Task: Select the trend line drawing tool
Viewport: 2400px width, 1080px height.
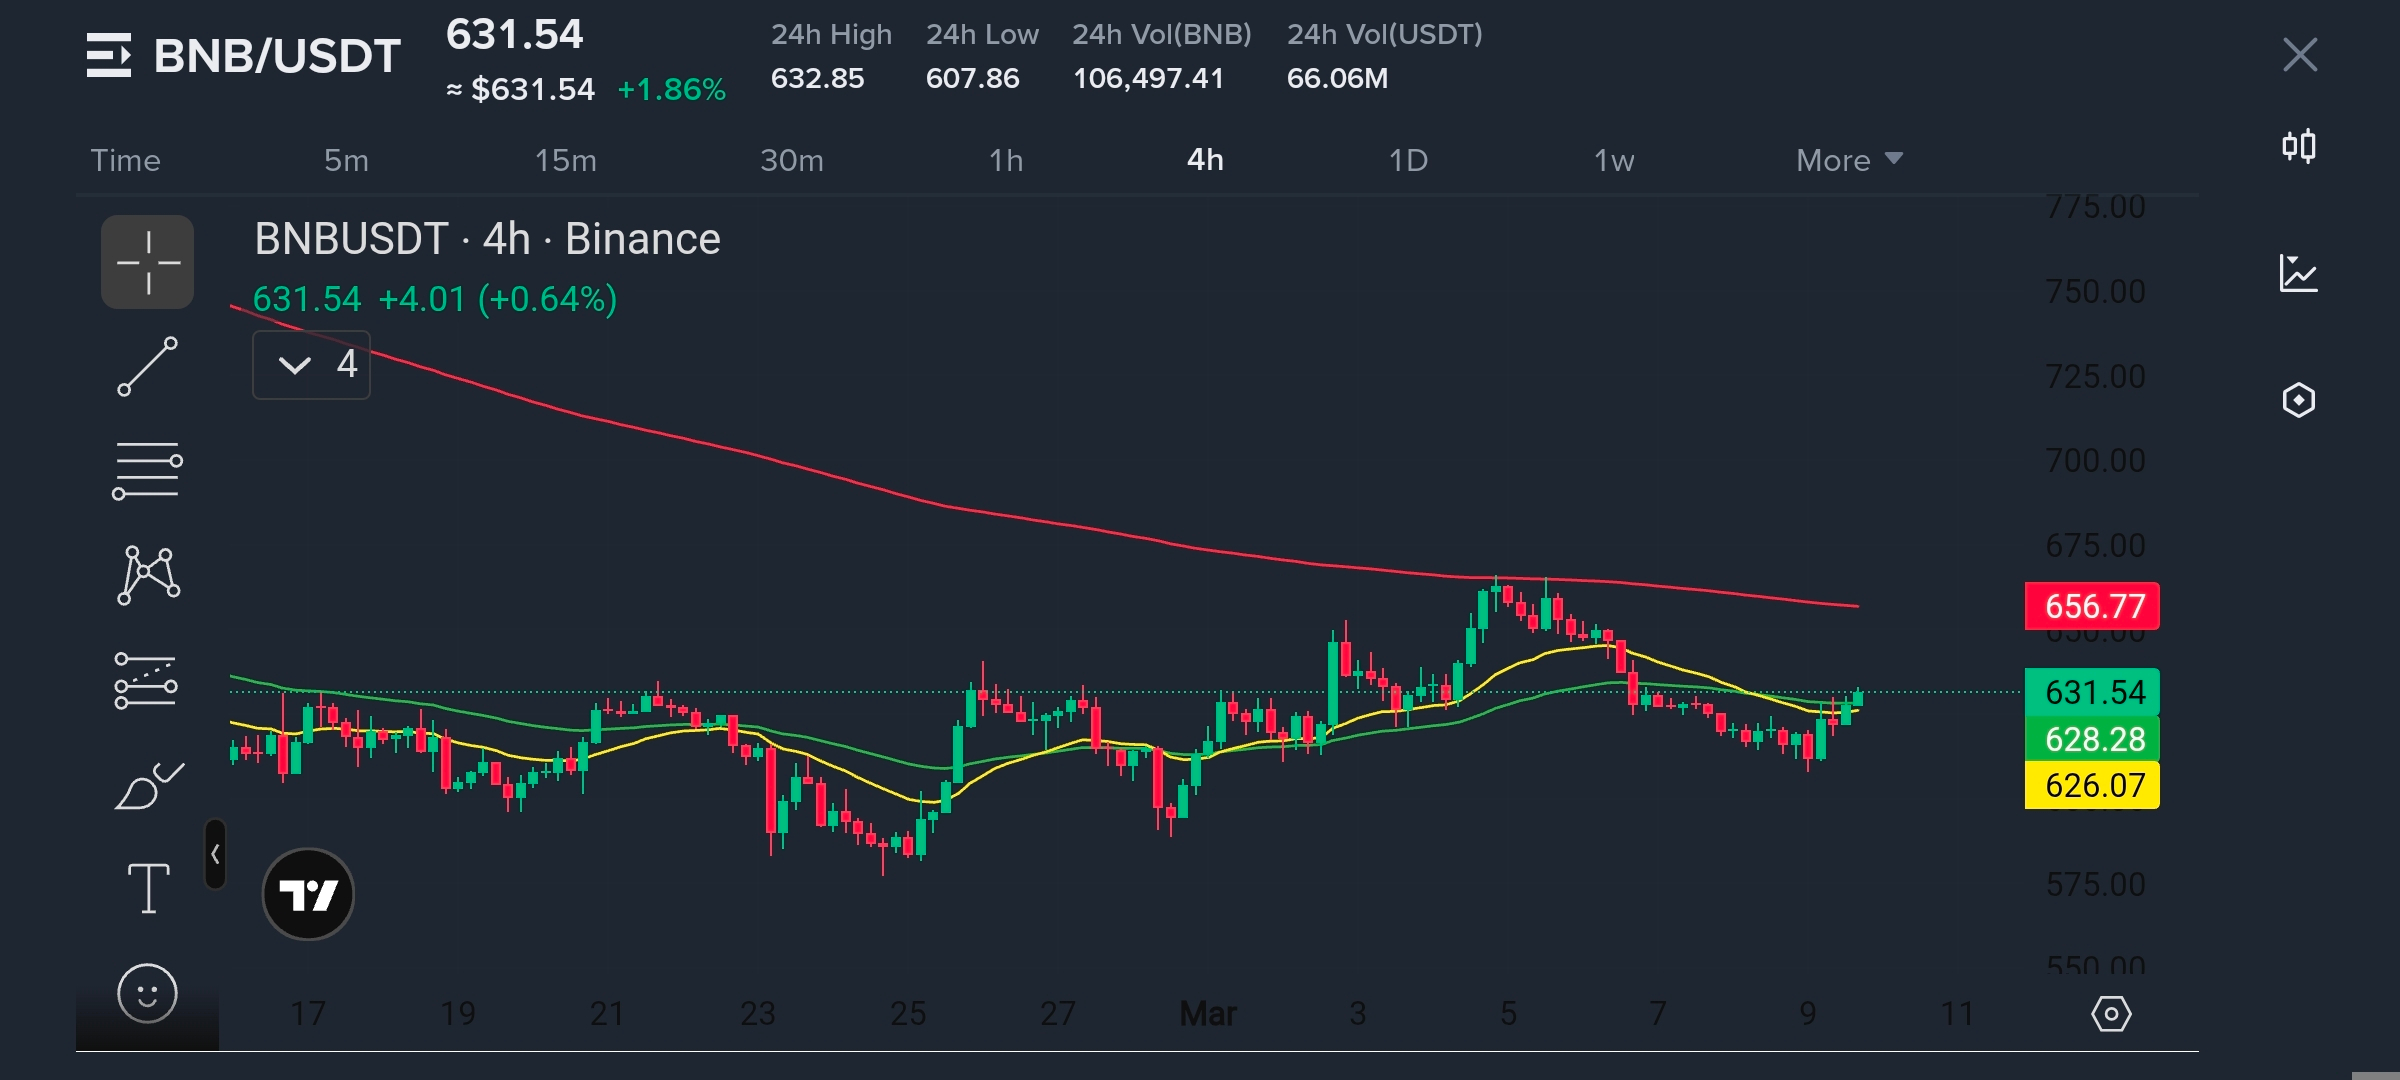Action: [148, 367]
